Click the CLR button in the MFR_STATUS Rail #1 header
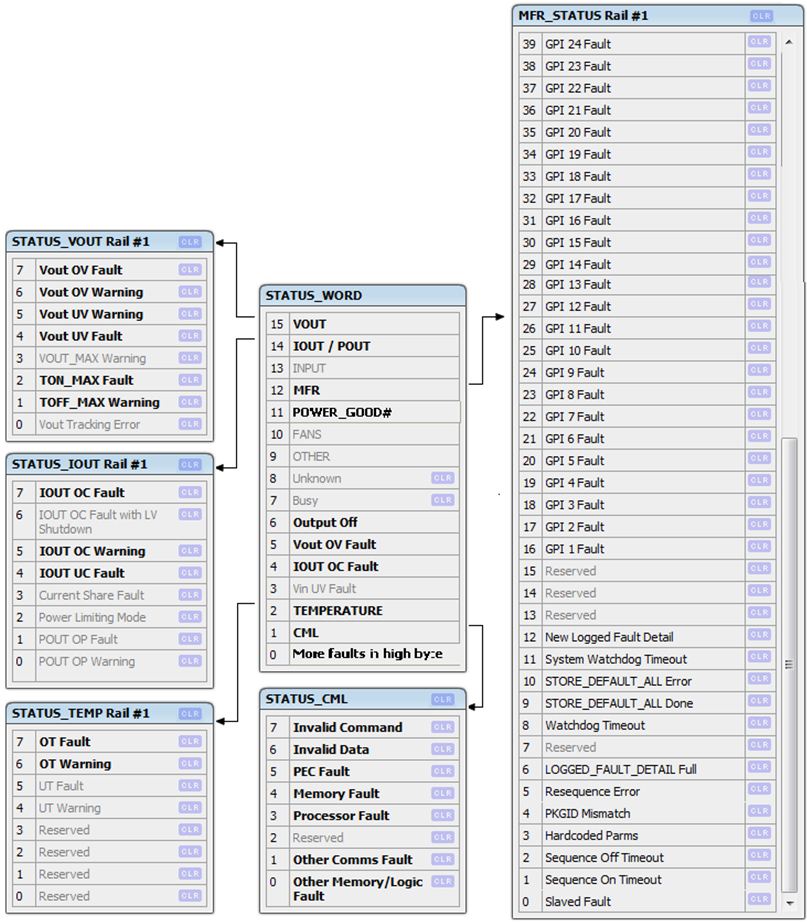 coord(761,16)
